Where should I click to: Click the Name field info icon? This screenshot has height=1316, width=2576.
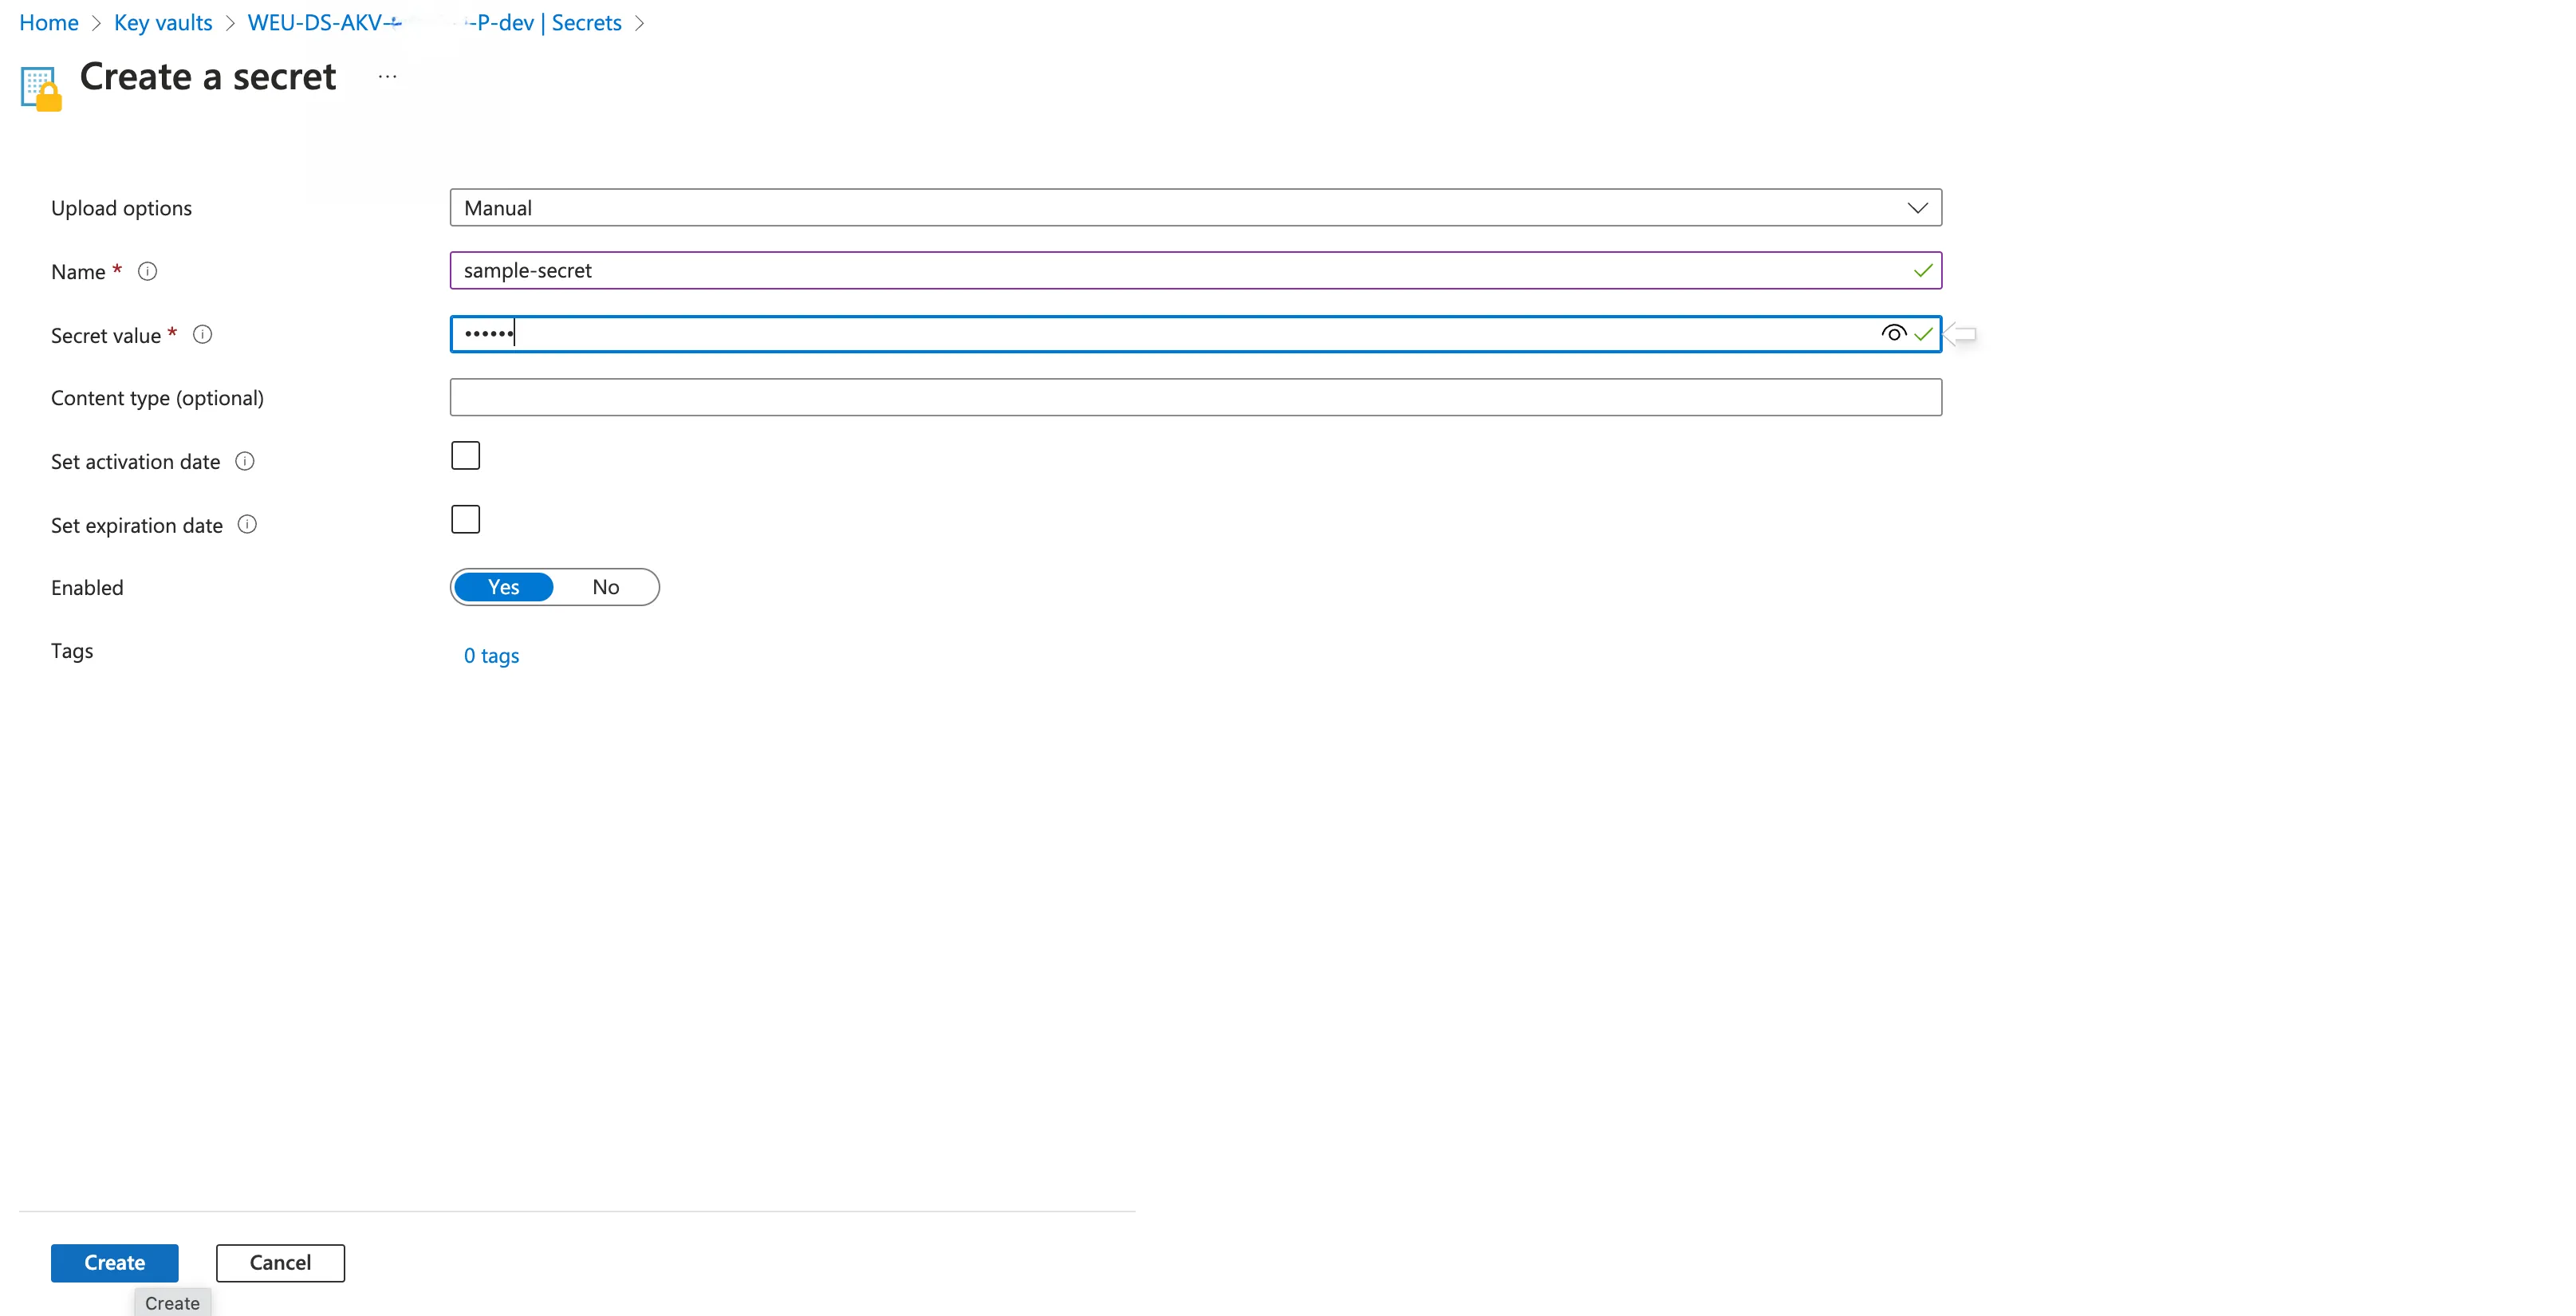click(x=147, y=271)
